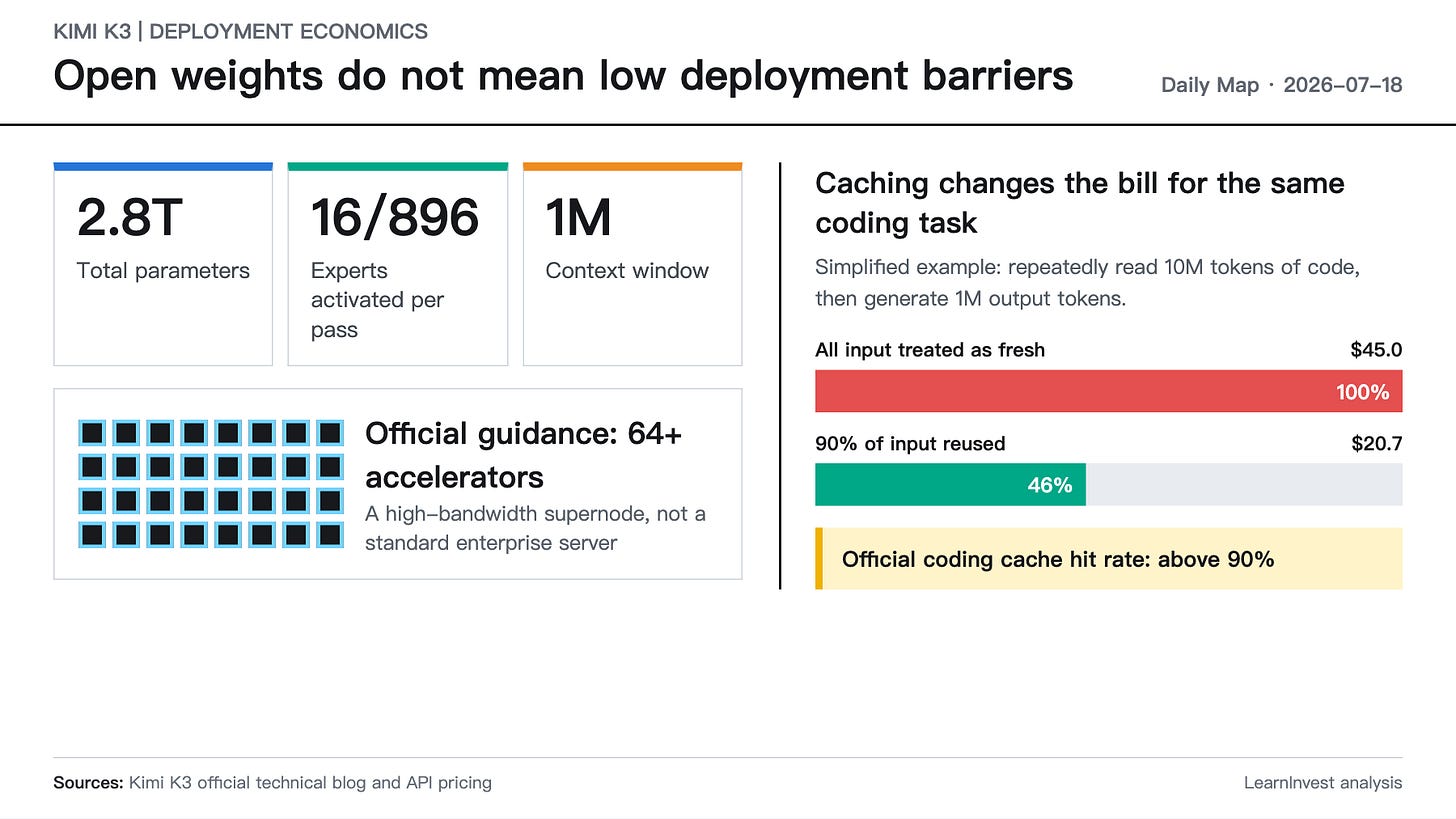
Task: Click the headline 'Open weights do not mean low deployment barriers'
Action: point(563,76)
